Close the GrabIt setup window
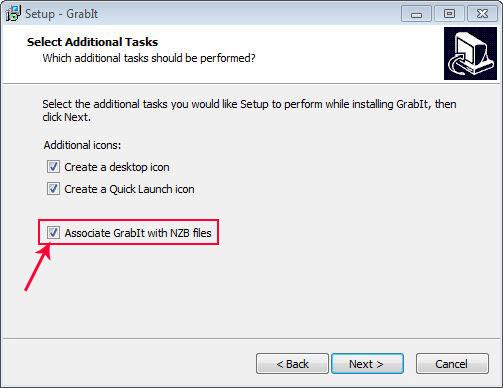Image resolution: width=503 pixels, height=388 pixels. point(482,14)
